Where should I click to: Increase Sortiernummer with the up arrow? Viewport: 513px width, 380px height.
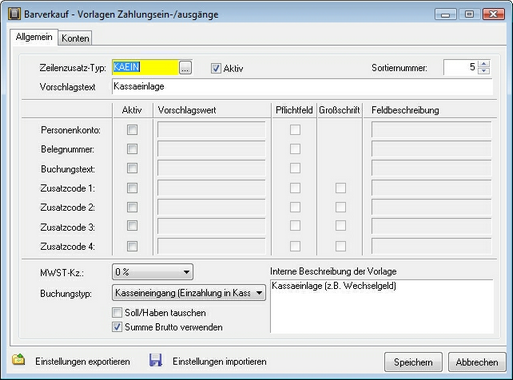tap(484, 64)
